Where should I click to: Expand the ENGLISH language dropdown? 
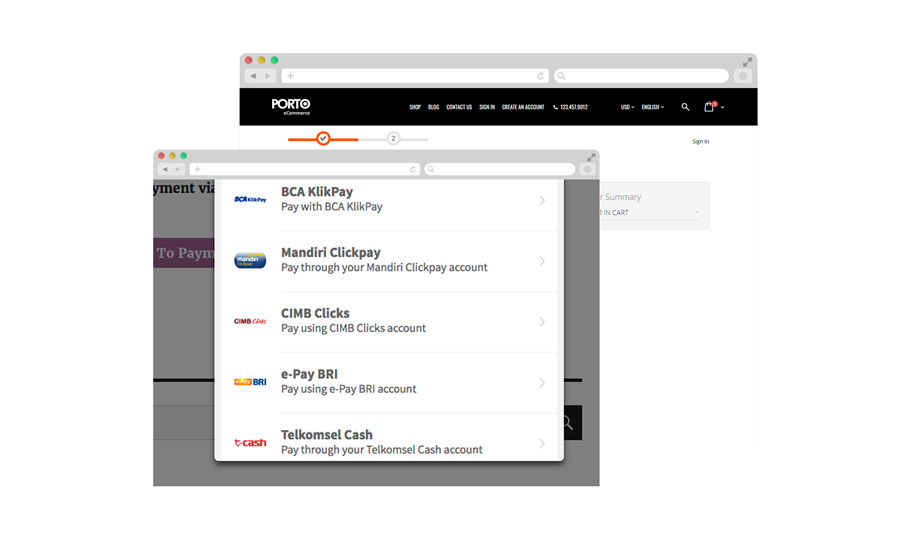pyautogui.click(x=653, y=107)
